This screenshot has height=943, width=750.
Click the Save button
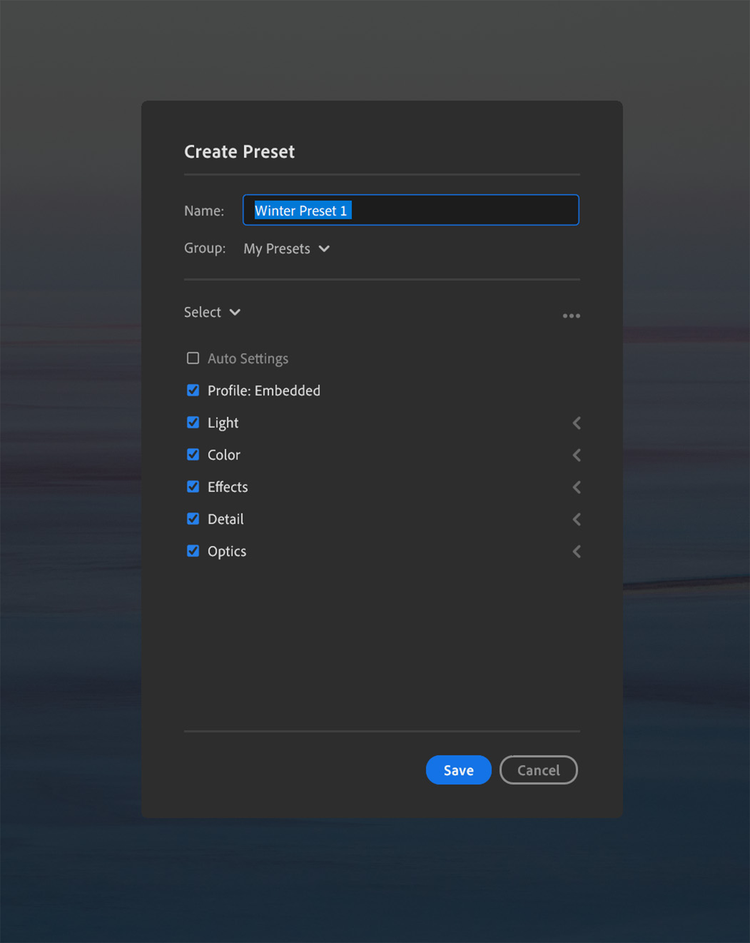(458, 770)
